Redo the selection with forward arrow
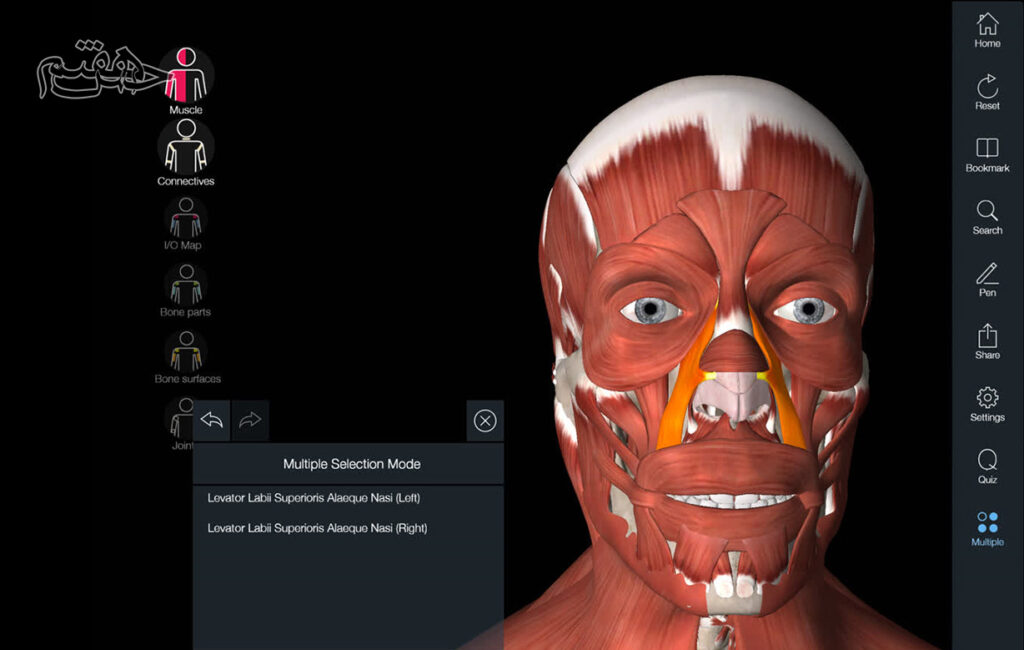 (x=250, y=421)
